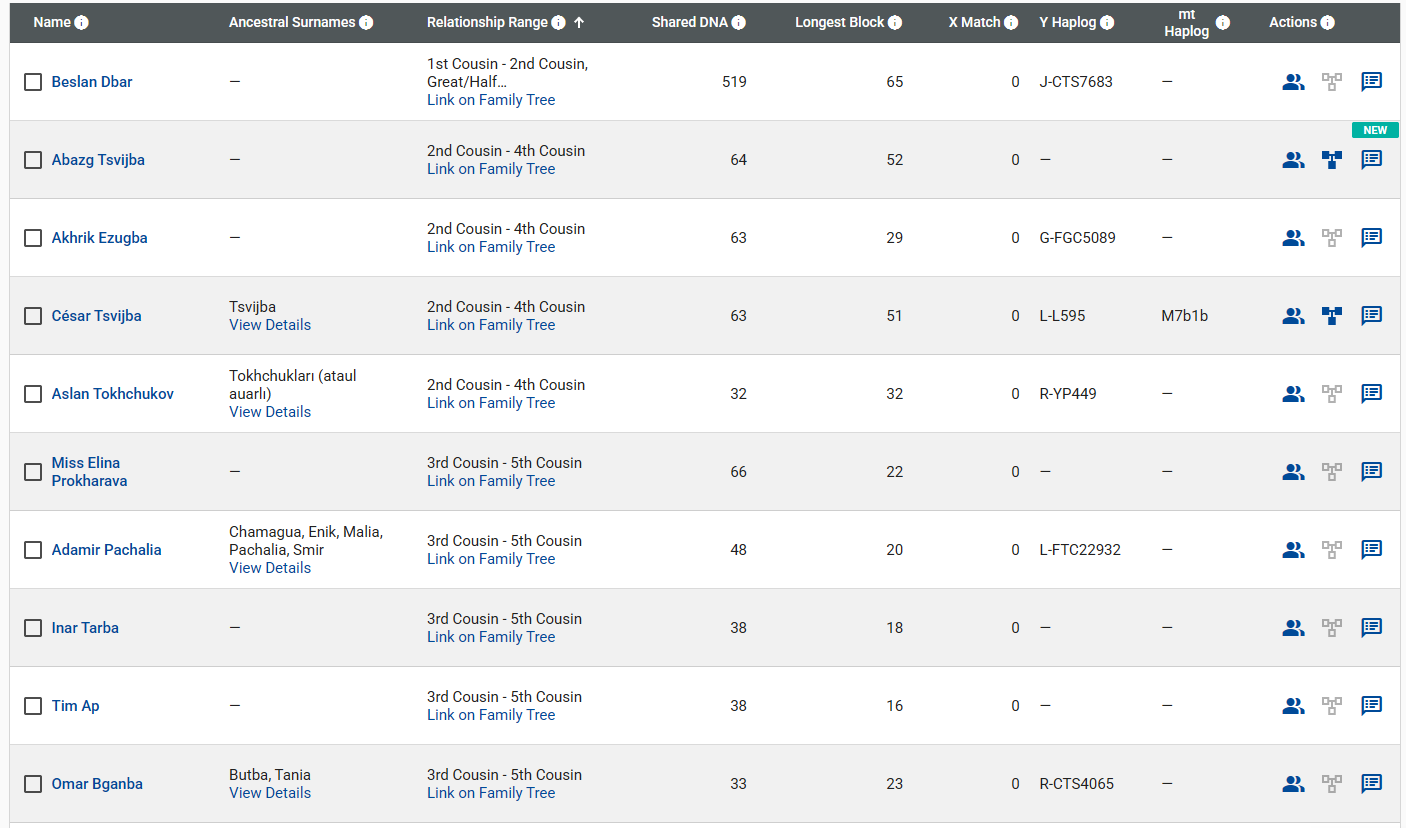Check the Akhrik Ezugba row
The width and height of the screenshot is (1406, 828).
point(33,238)
